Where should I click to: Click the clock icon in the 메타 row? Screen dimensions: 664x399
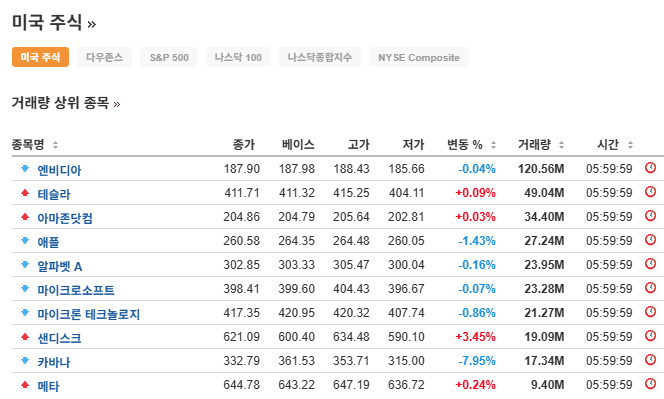pos(650,384)
